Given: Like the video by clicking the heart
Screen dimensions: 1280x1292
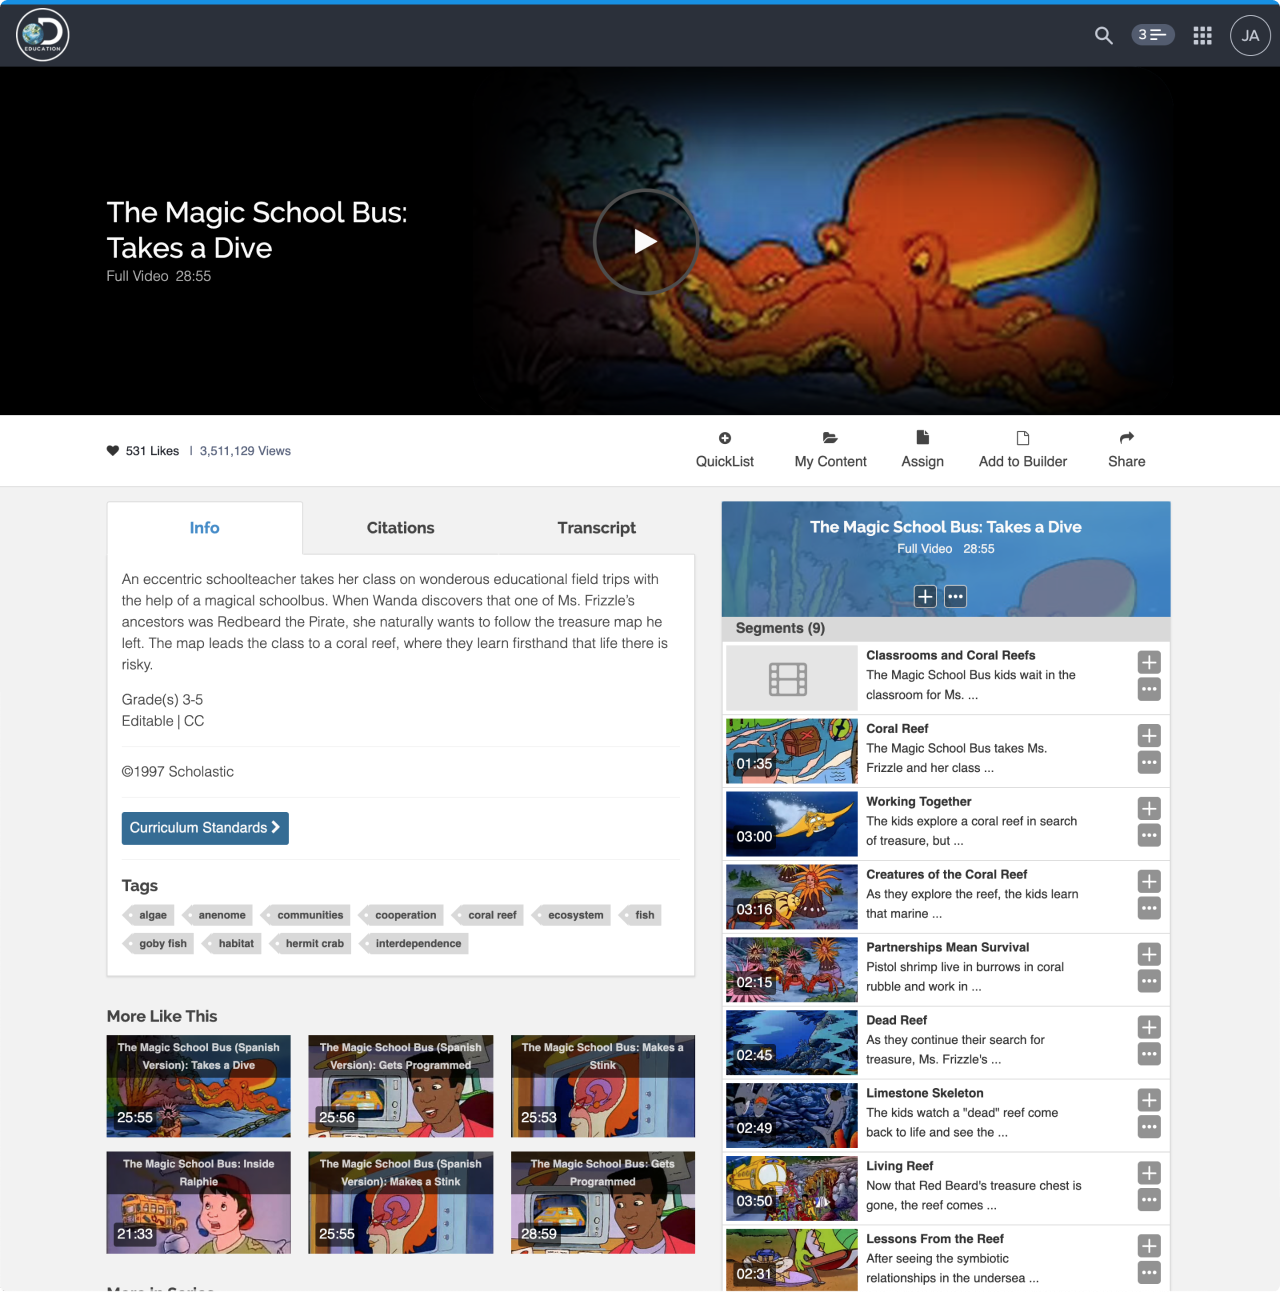Looking at the screenshot, I should [112, 450].
